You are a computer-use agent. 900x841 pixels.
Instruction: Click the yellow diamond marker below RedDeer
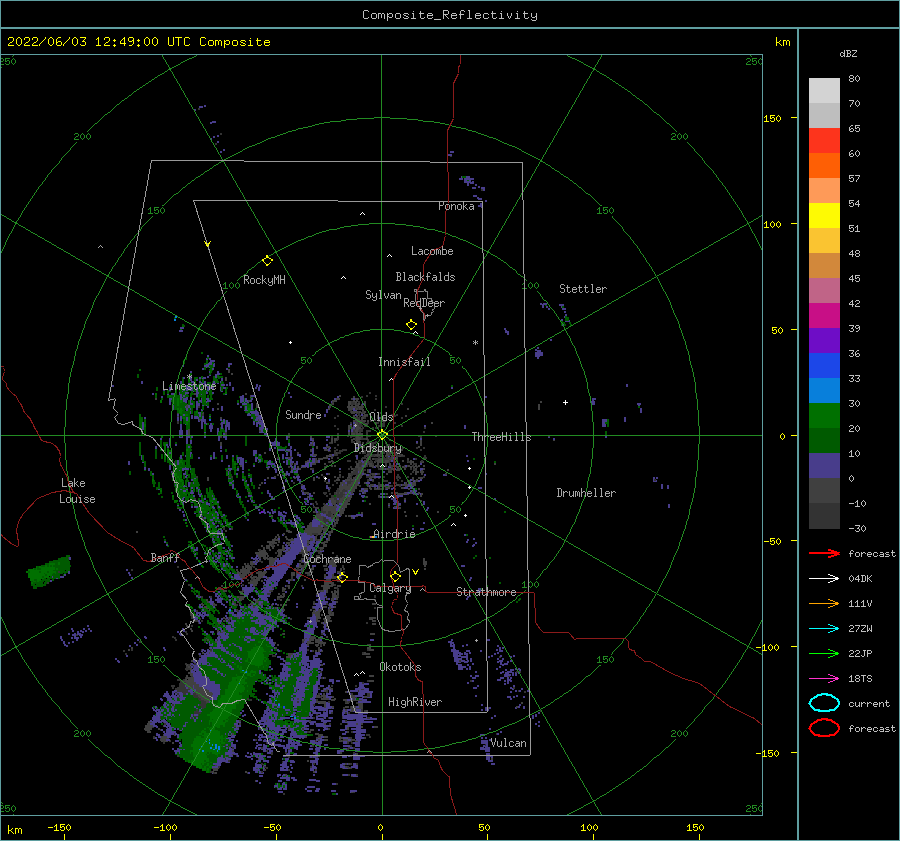tap(411, 325)
